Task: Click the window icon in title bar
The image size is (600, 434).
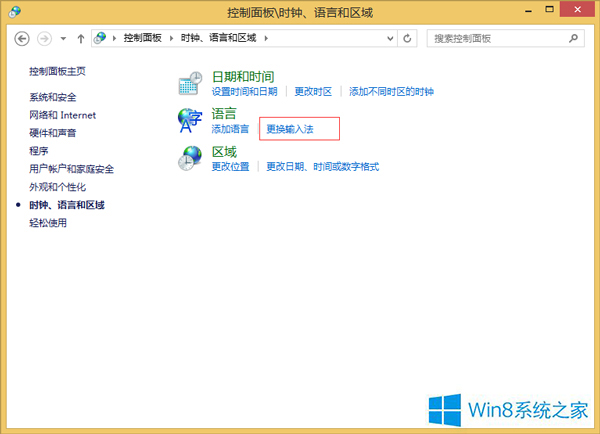Action: 15,12
